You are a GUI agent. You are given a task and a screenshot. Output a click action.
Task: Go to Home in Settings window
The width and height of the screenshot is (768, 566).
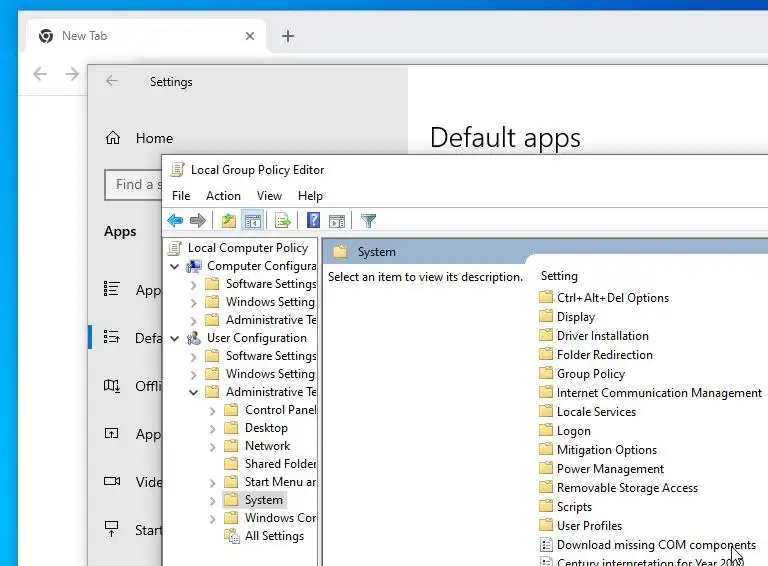[x=139, y=138]
